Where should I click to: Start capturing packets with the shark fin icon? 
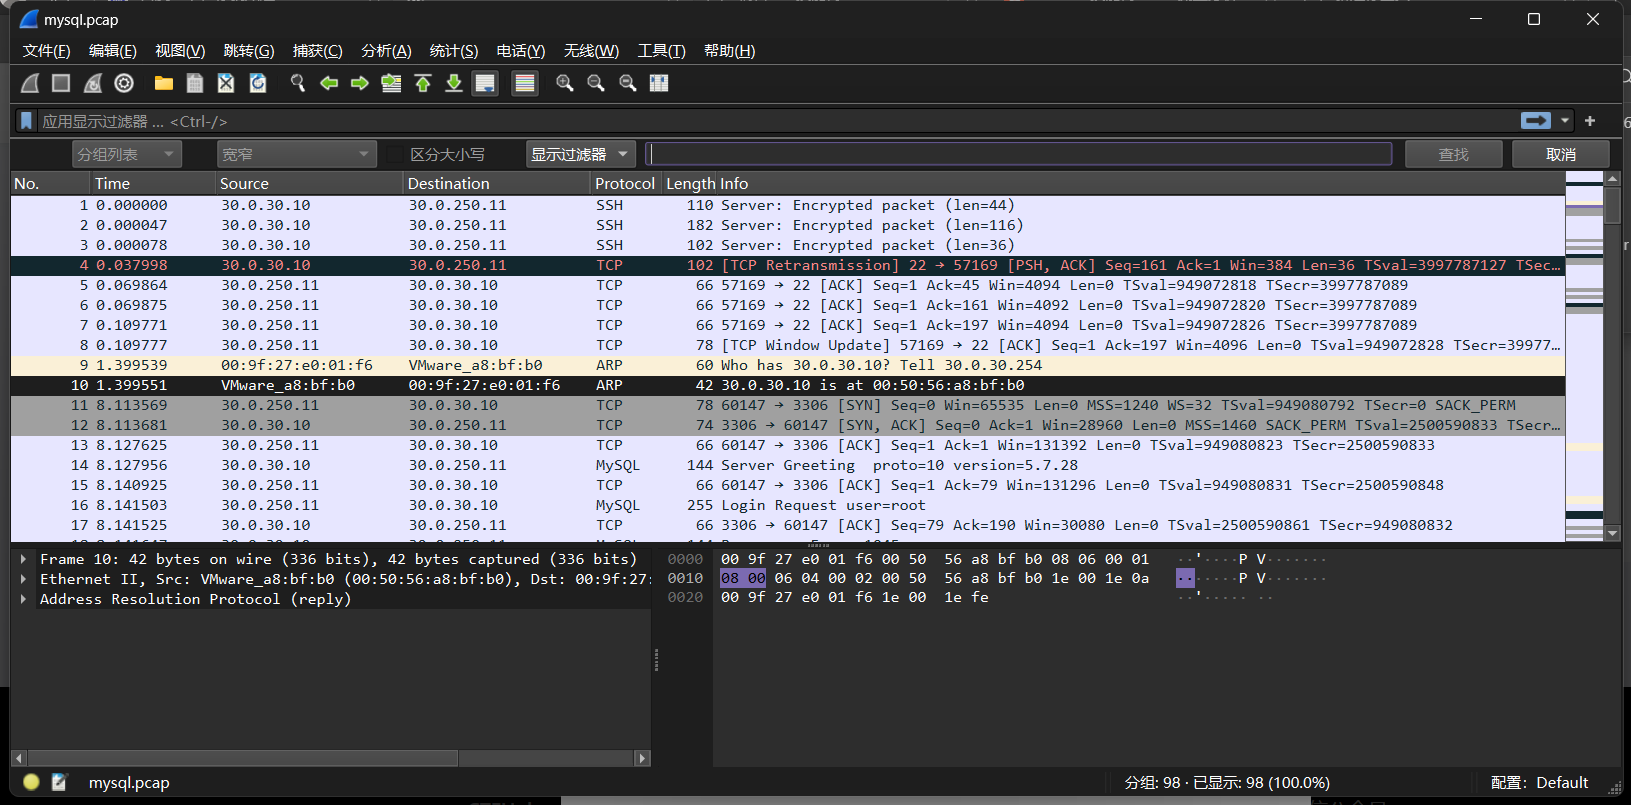[x=30, y=83]
